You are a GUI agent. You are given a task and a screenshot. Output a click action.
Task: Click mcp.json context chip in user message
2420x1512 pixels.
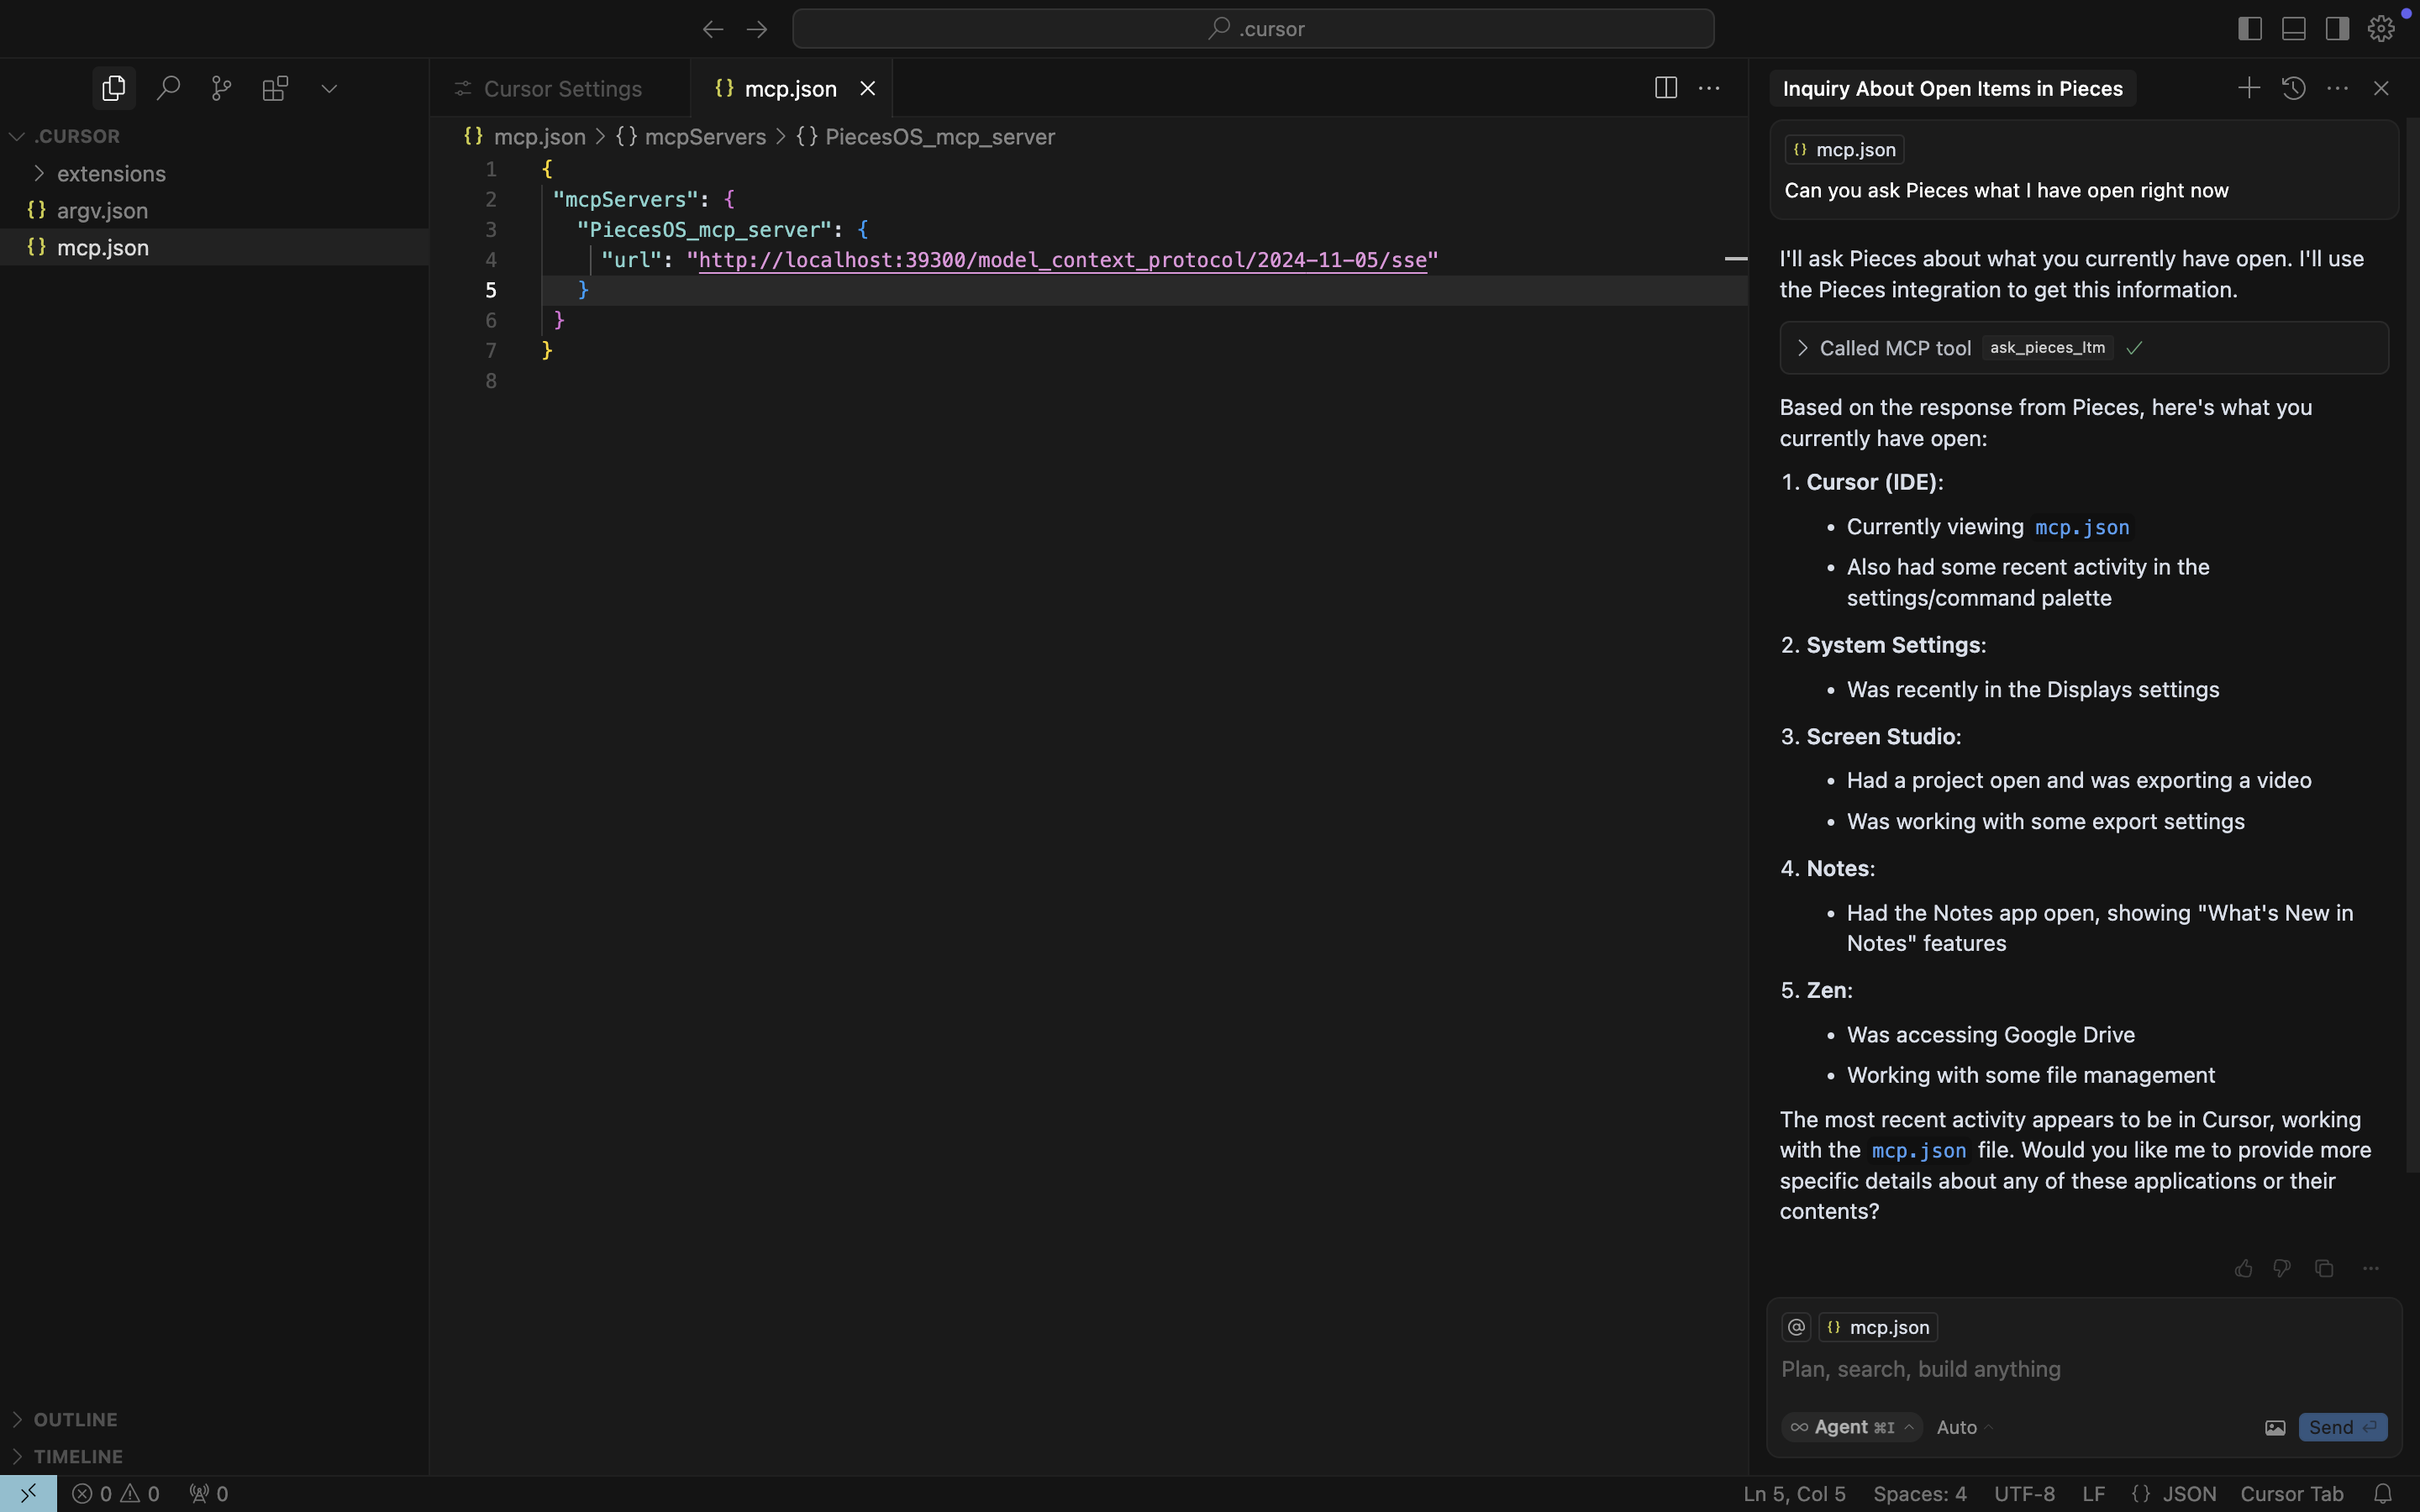[x=1844, y=150]
